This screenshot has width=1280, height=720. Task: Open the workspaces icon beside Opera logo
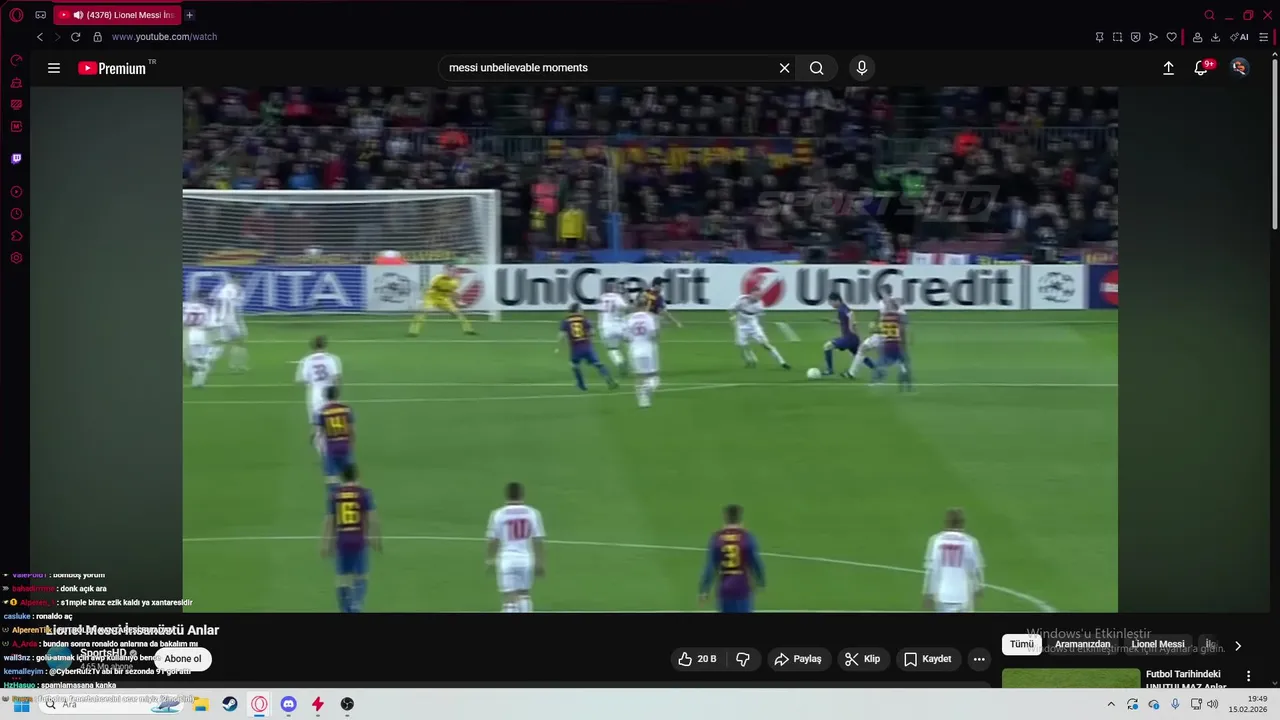(41, 15)
